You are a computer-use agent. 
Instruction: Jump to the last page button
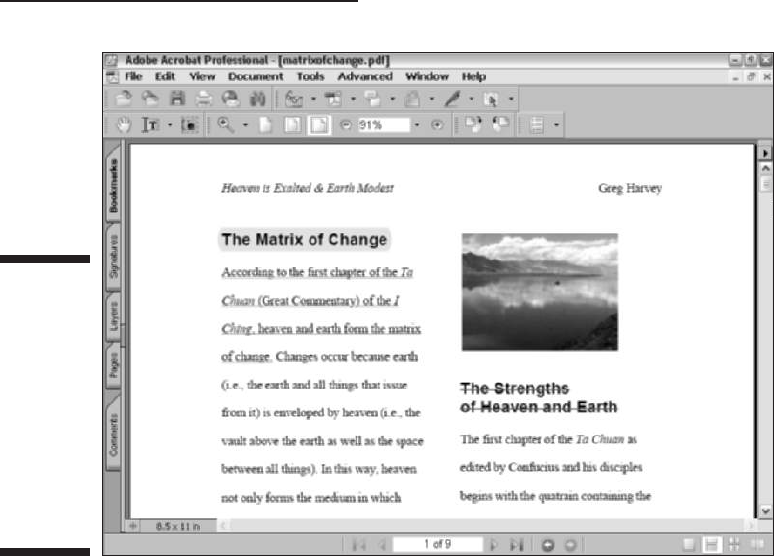click(516, 545)
